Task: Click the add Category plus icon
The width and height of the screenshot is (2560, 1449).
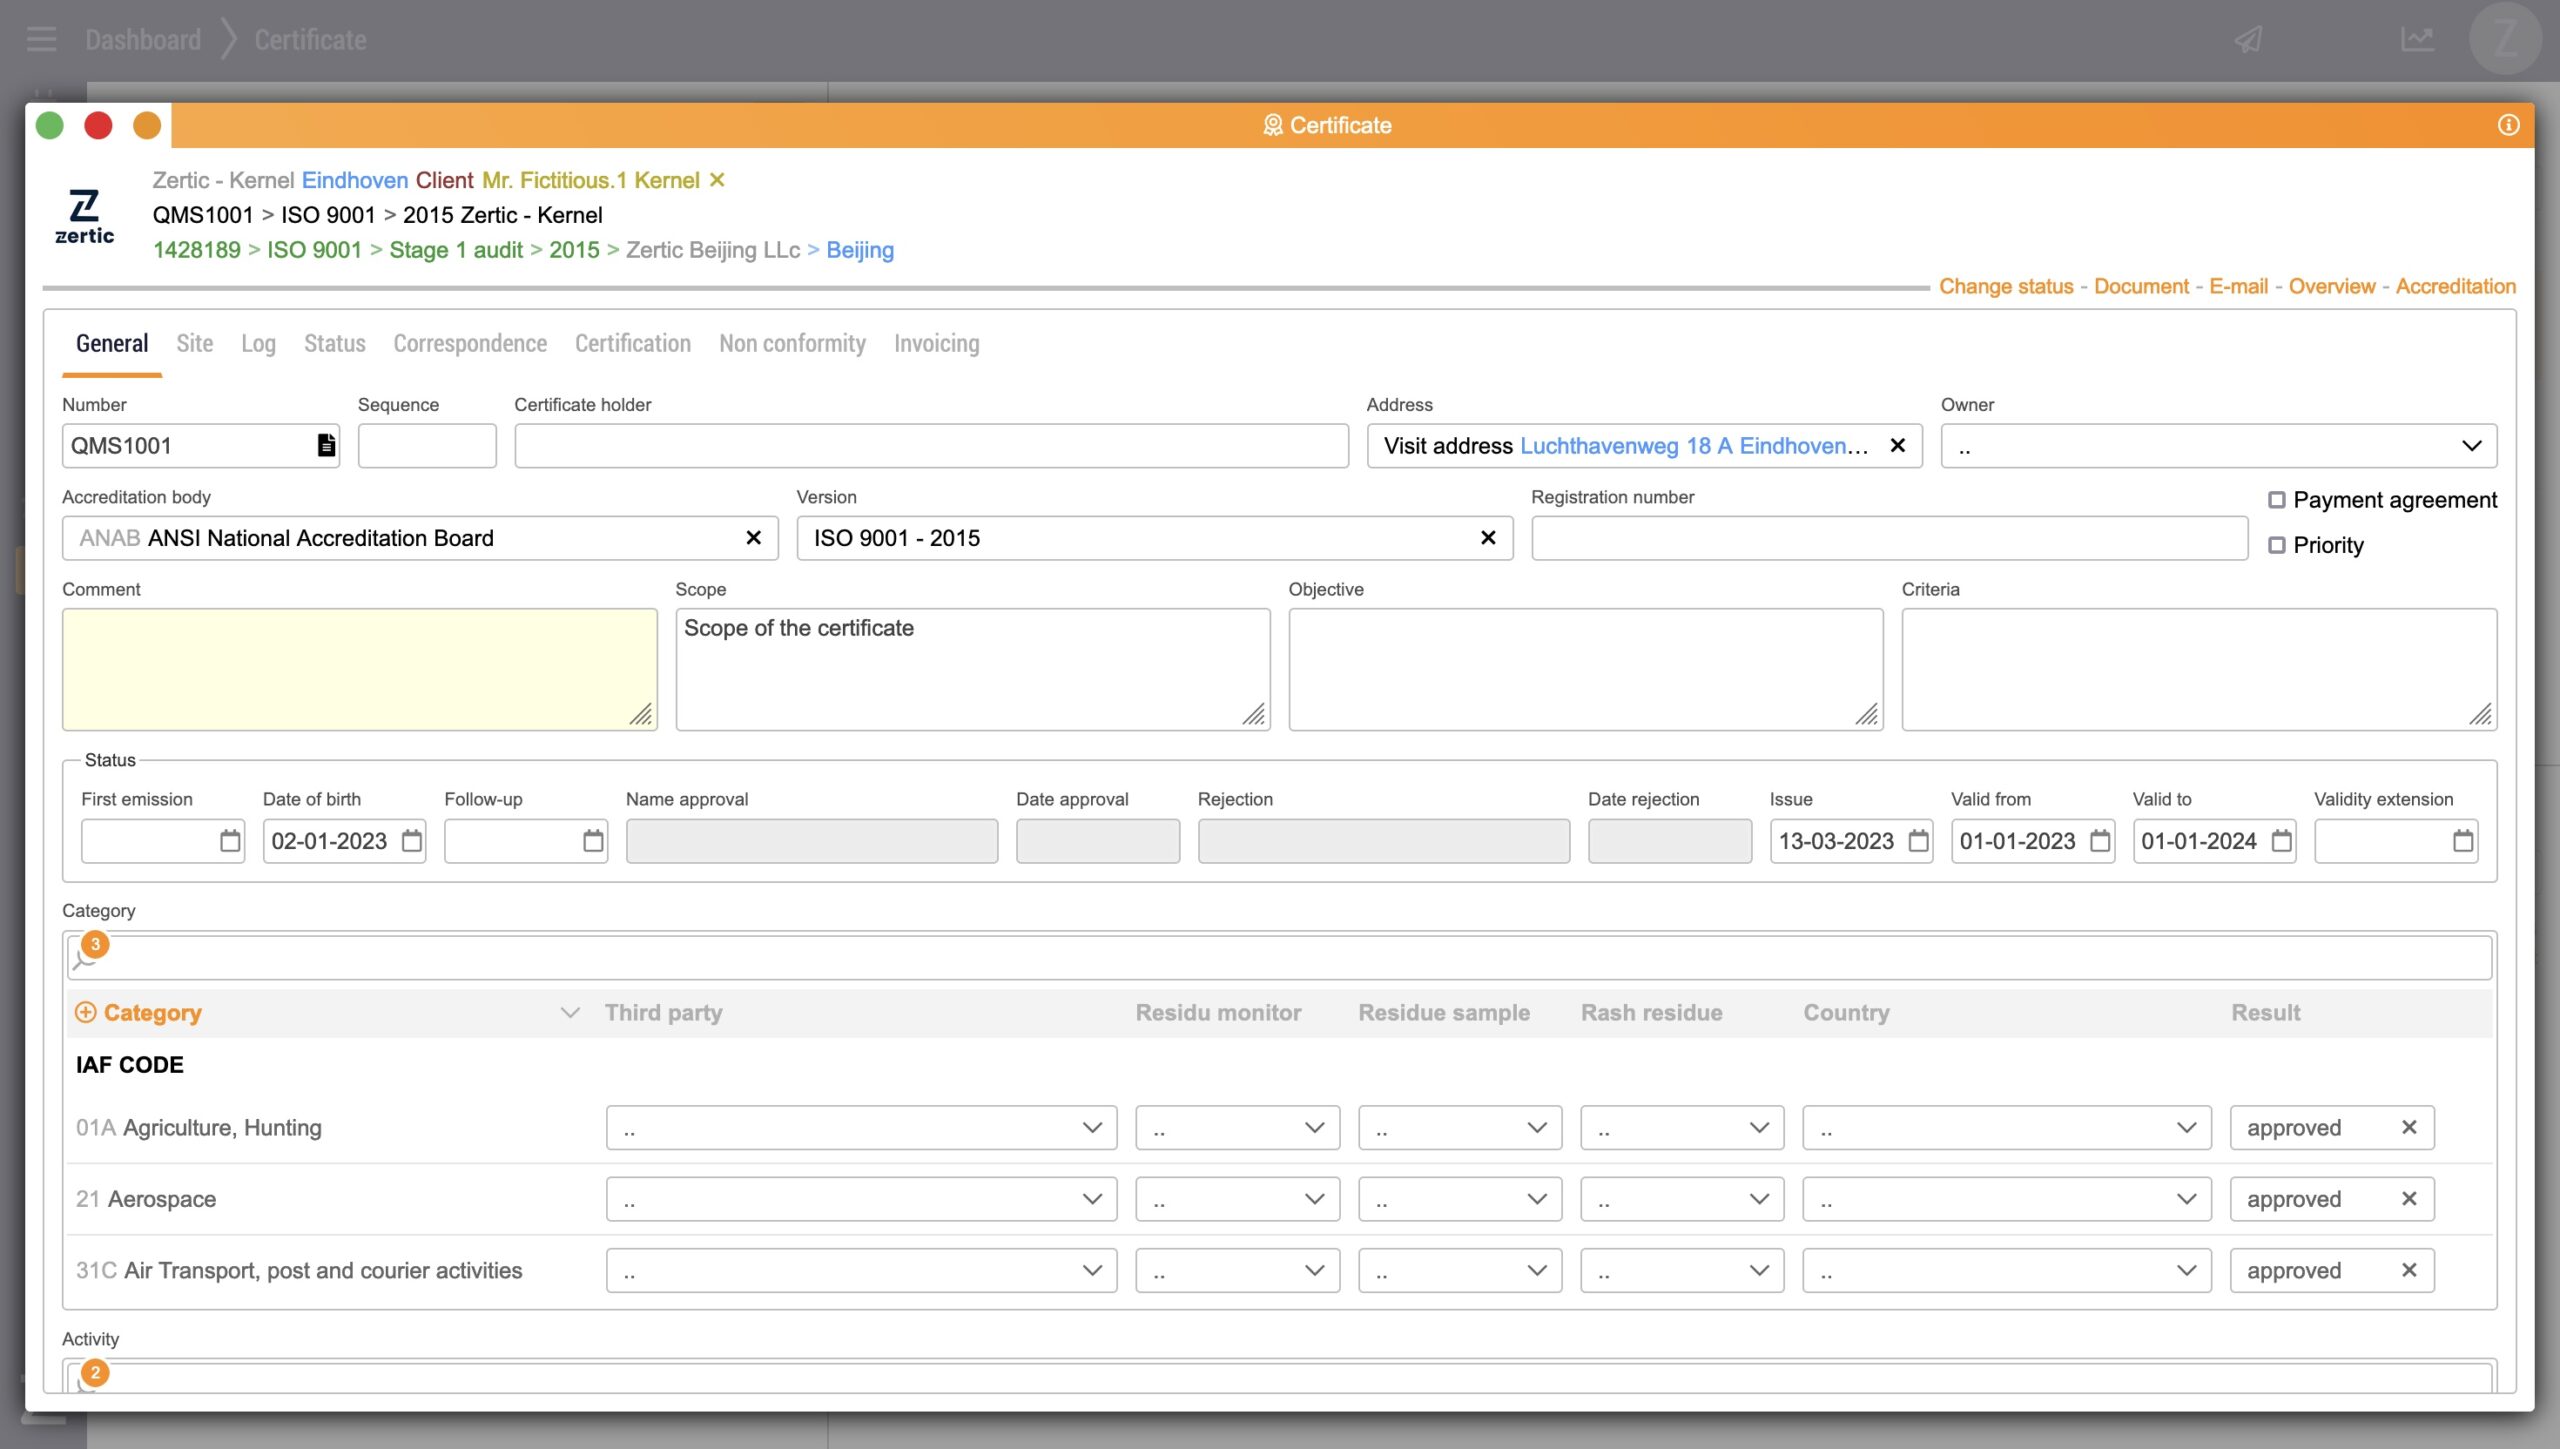Action: pos(86,1013)
